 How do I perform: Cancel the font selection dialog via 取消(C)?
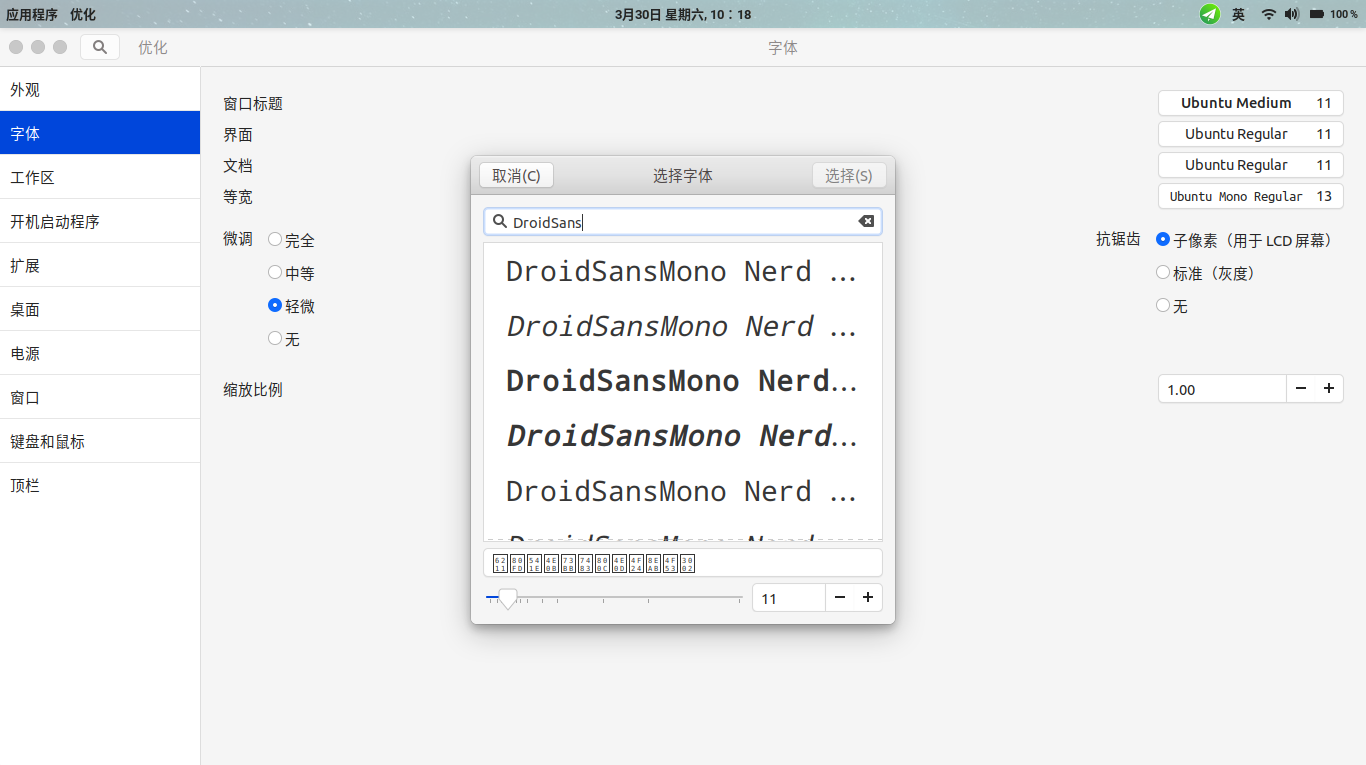click(516, 174)
